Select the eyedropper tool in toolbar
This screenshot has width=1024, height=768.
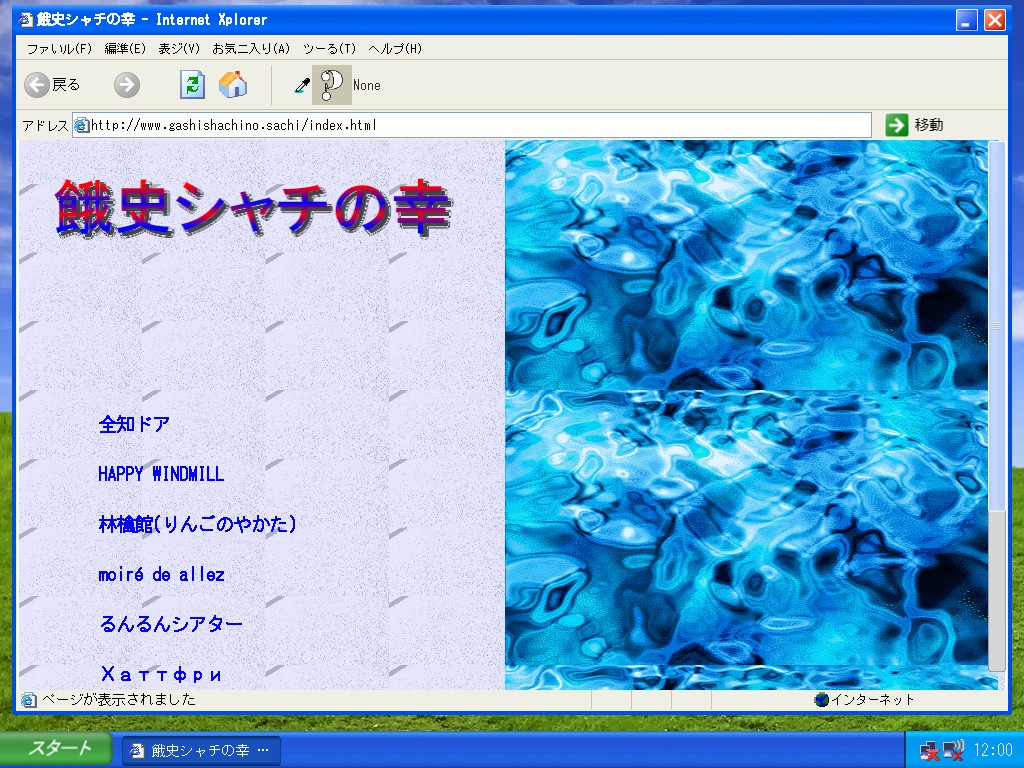coord(302,85)
